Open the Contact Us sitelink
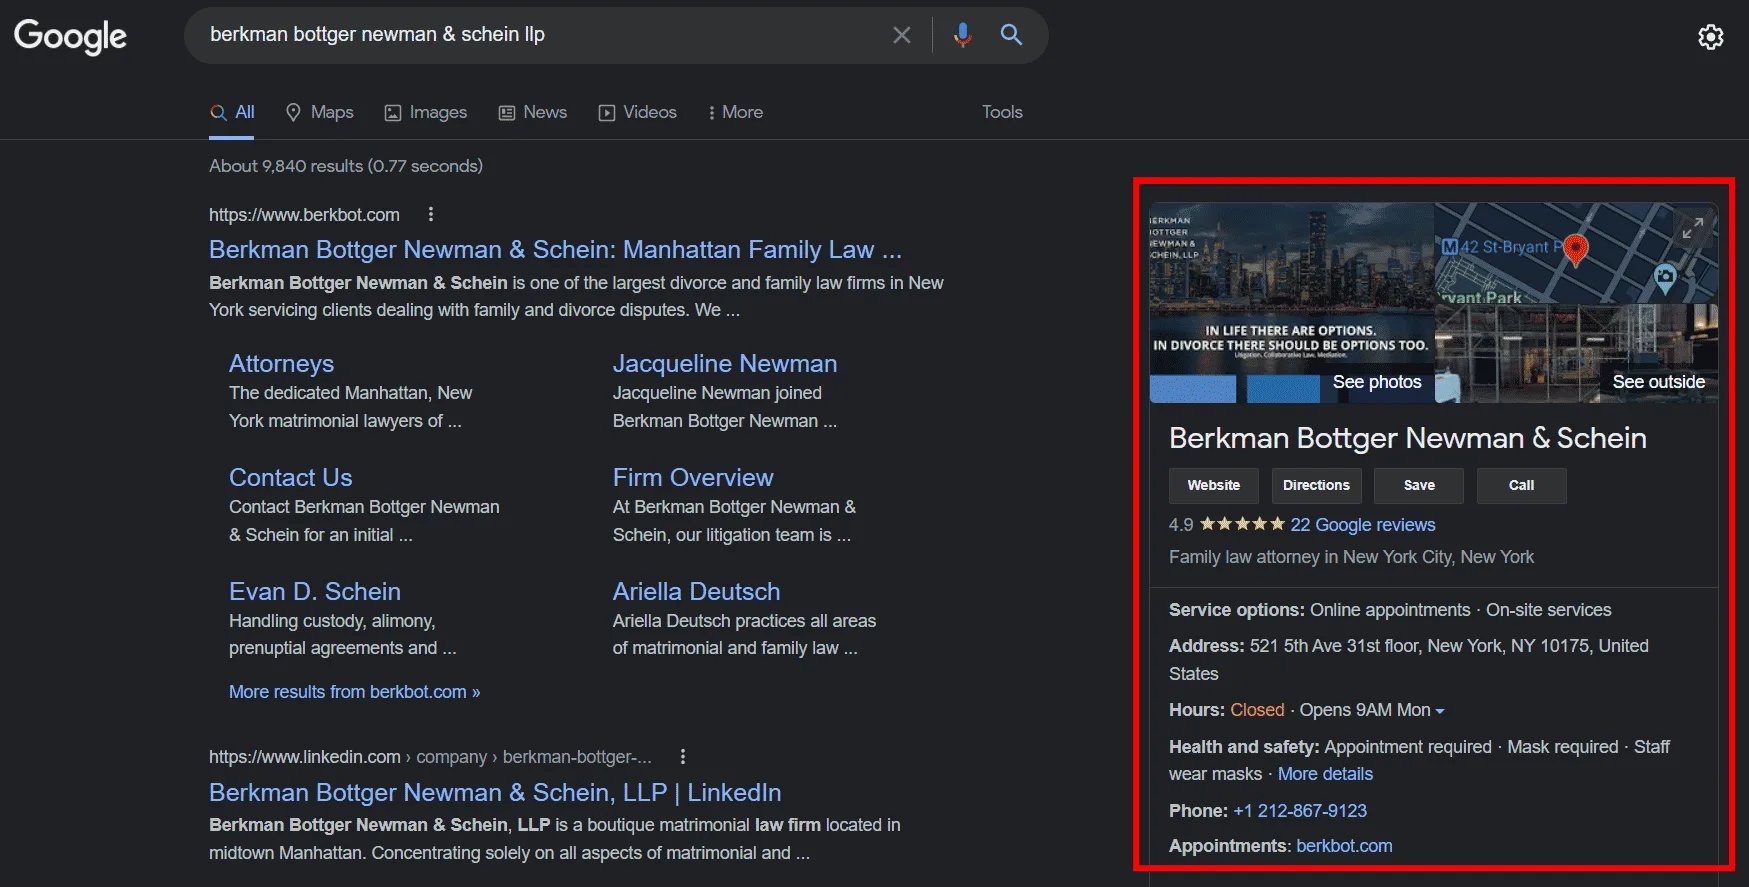This screenshot has height=887, width=1749. point(291,477)
